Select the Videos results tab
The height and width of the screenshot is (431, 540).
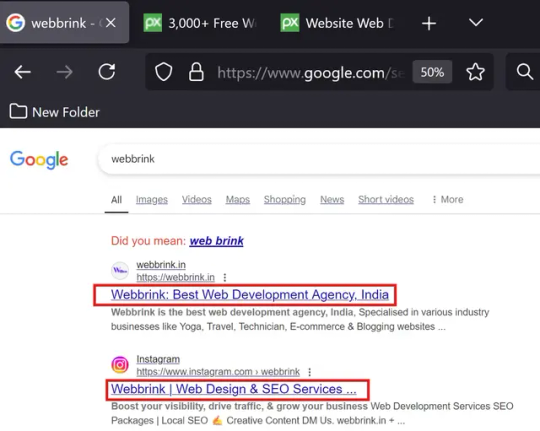pos(197,199)
